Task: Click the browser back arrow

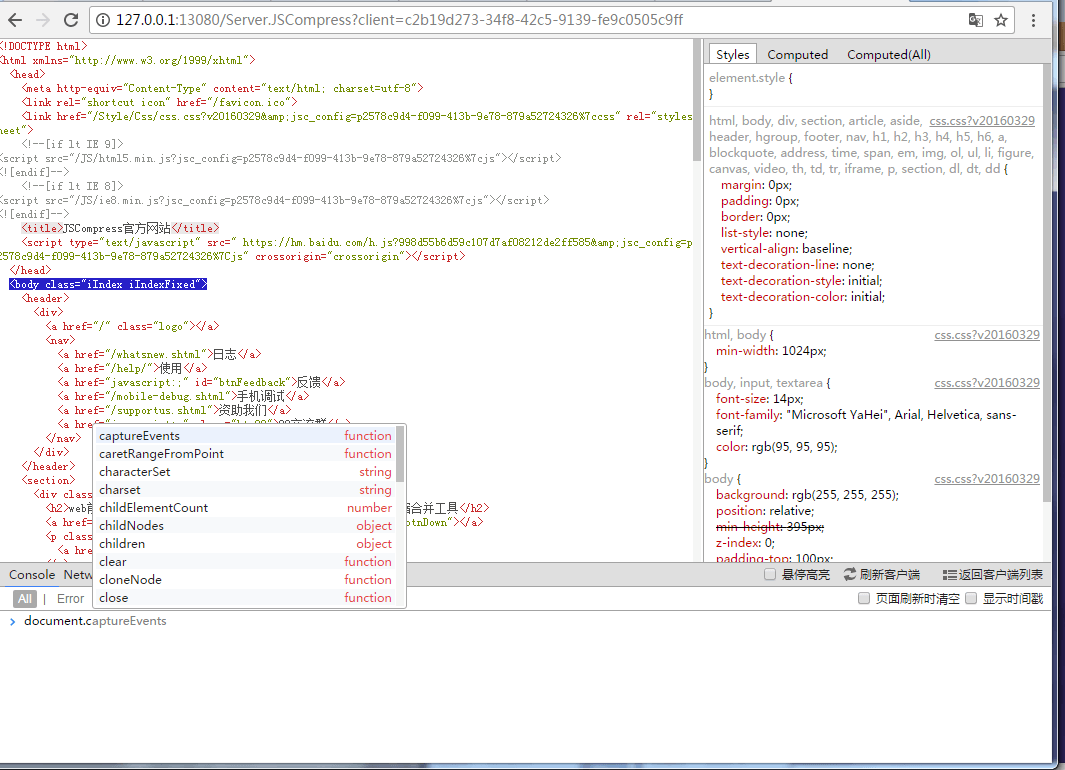Action: (15, 20)
